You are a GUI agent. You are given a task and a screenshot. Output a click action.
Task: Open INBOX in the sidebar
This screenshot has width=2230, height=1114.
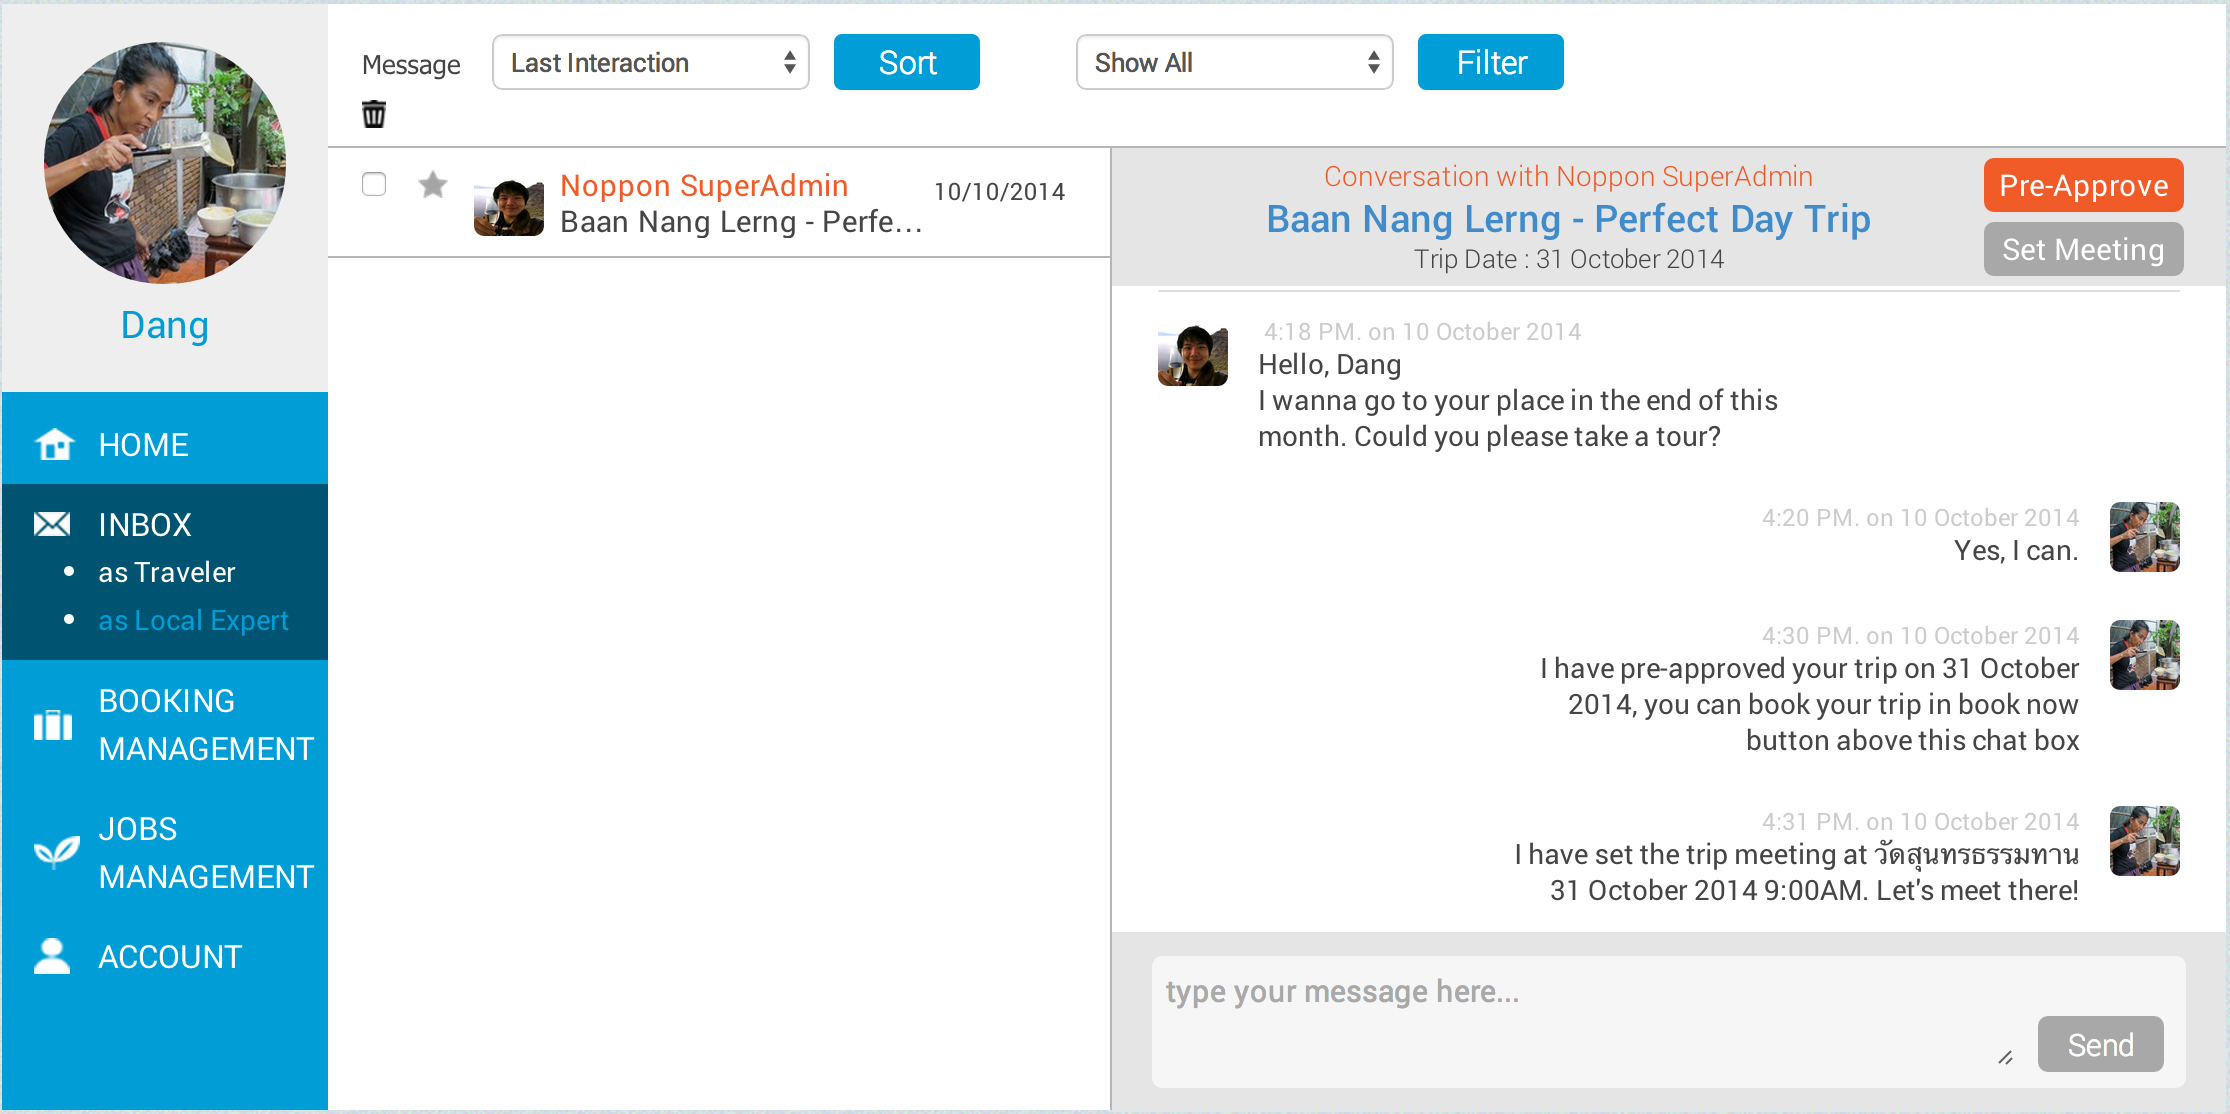pyautogui.click(x=145, y=524)
